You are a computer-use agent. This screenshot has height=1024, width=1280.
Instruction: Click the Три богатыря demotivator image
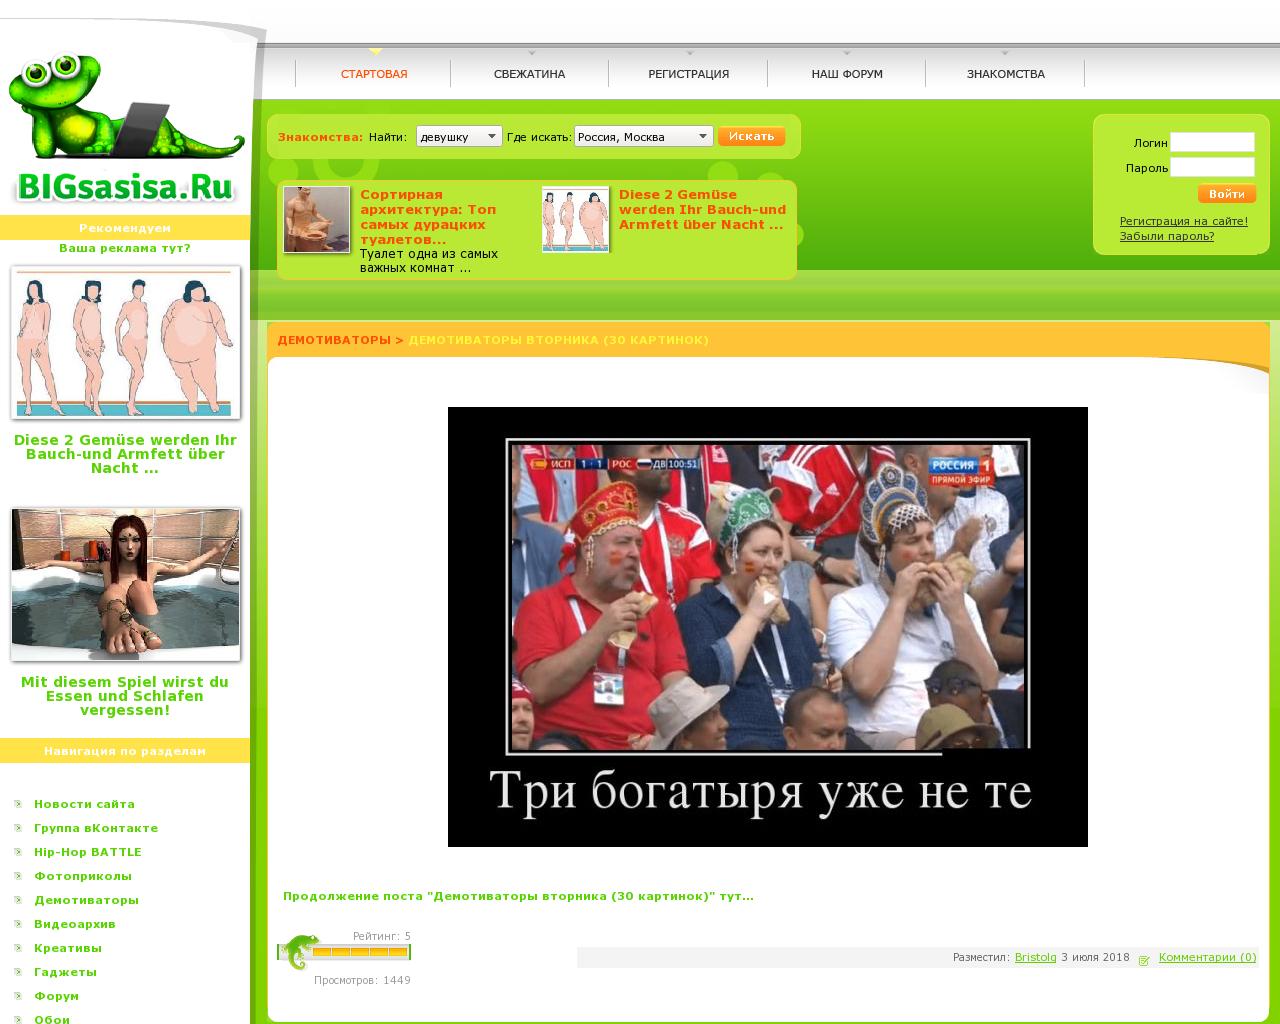(768, 627)
